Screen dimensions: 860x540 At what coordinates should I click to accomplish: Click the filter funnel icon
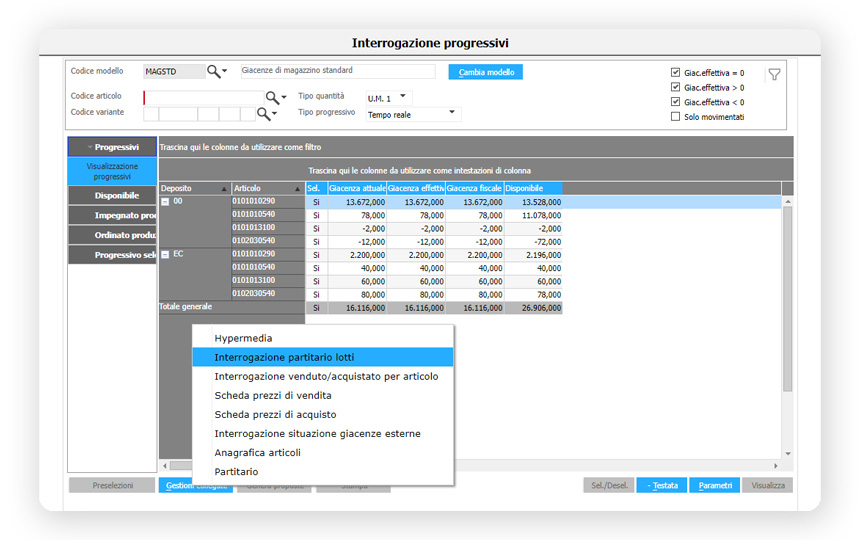(x=774, y=75)
